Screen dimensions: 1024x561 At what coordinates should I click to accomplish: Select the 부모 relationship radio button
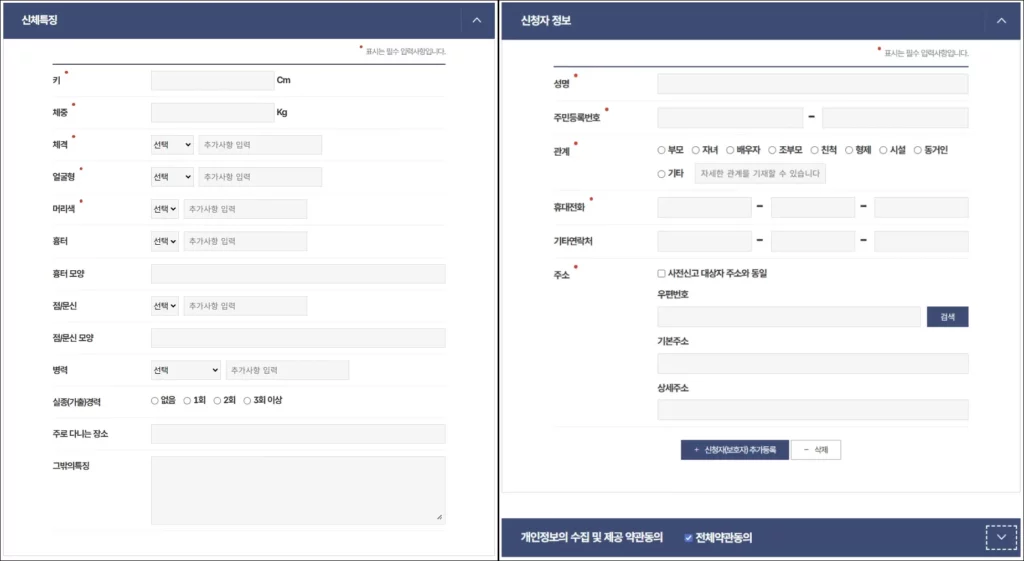(662, 150)
